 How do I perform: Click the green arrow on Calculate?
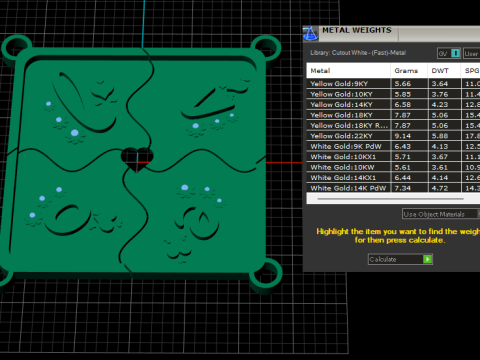coord(427,259)
